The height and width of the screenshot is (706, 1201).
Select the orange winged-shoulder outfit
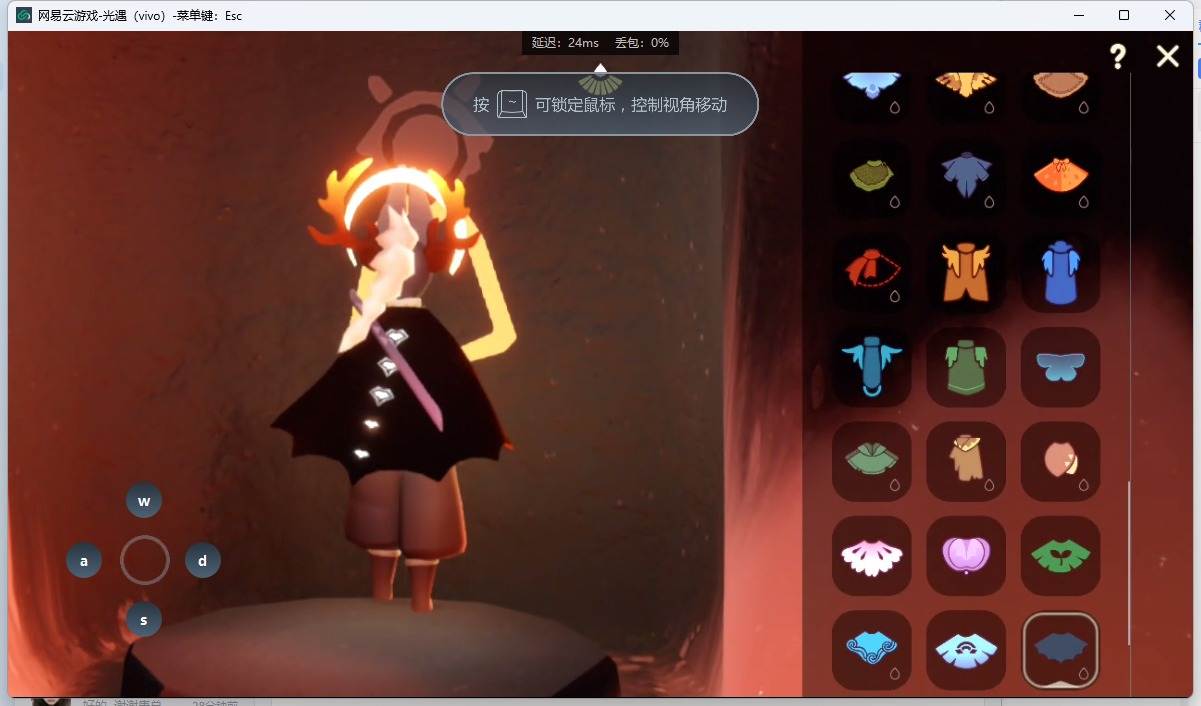(x=966, y=272)
